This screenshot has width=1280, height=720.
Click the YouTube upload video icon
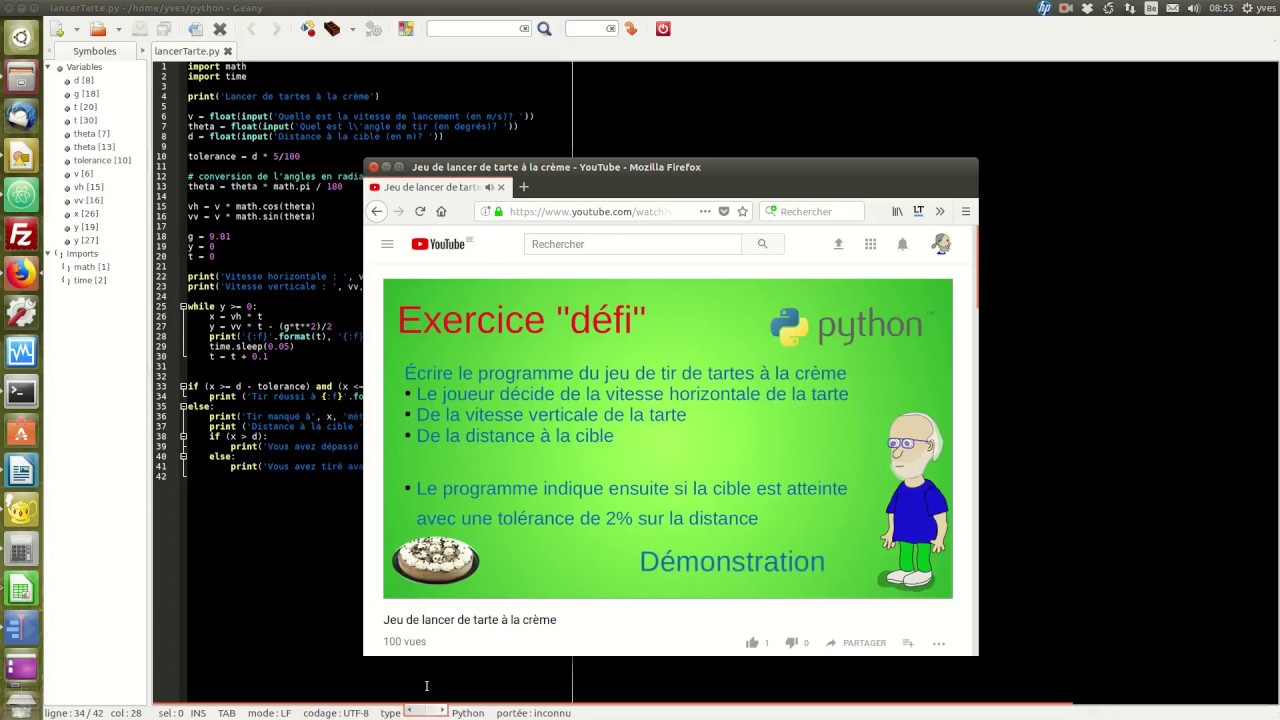click(x=838, y=244)
